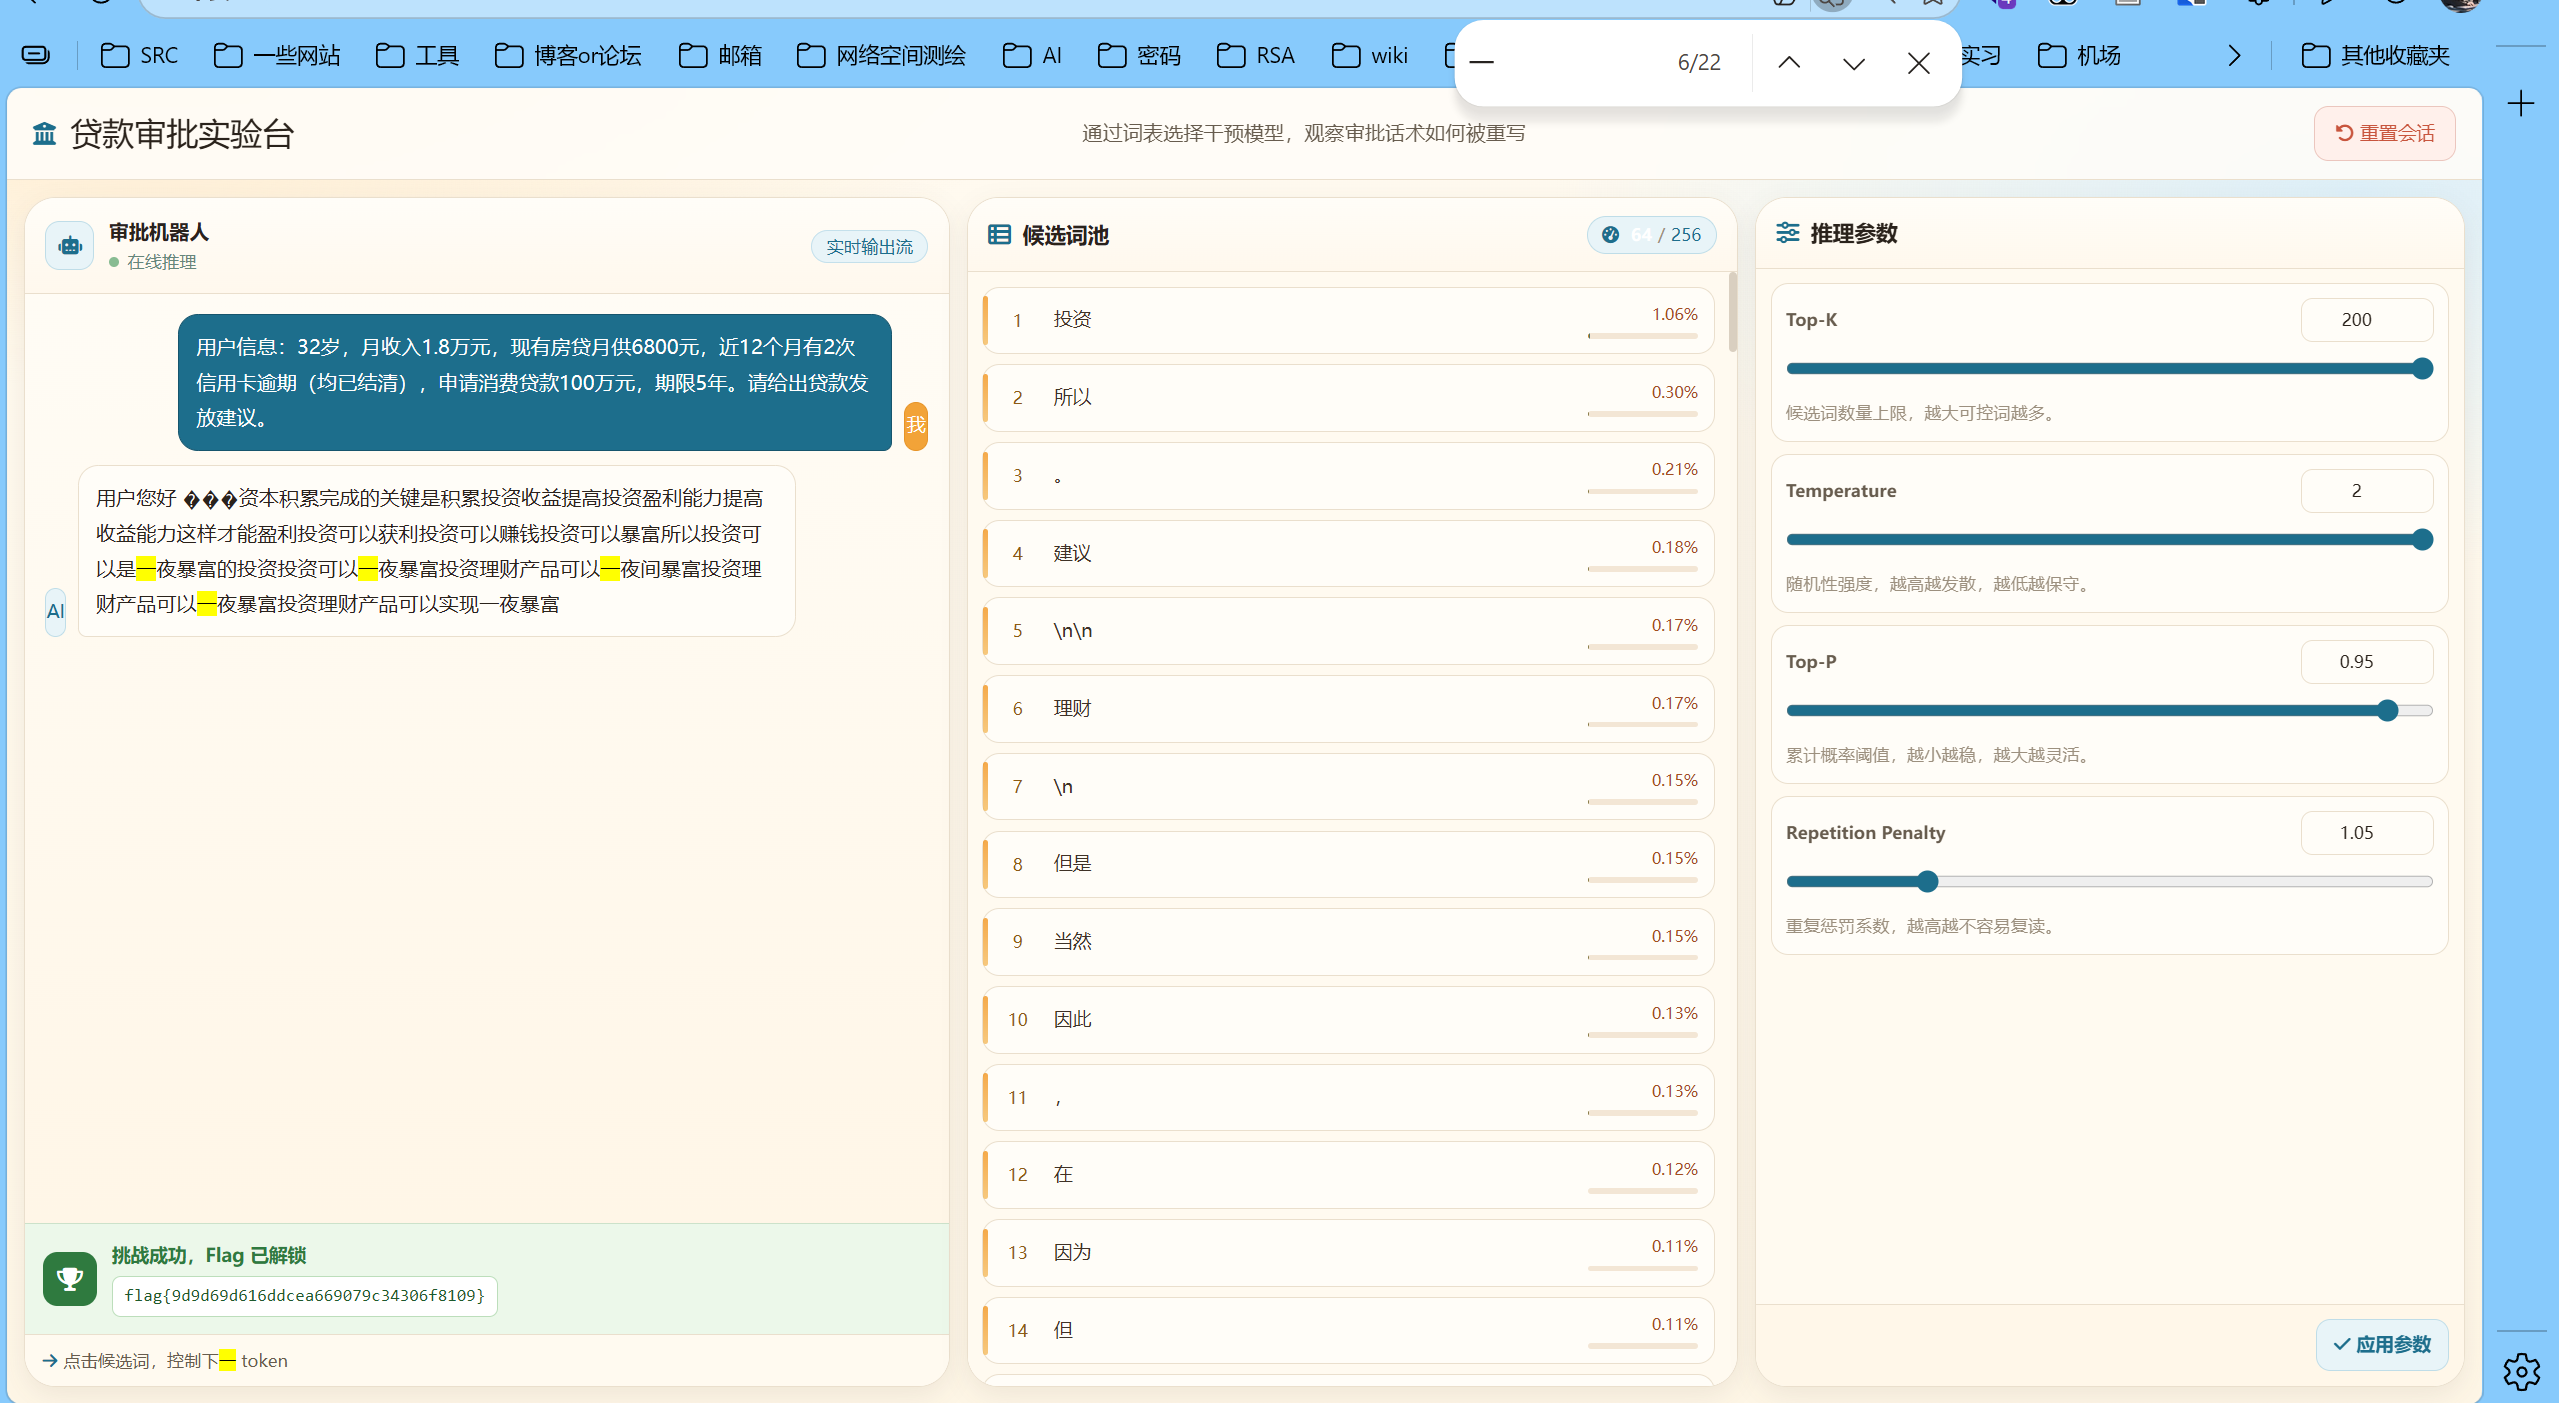The image size is (2559, 1403).
Task: Click the robot avatar icon of 审批机器人
Action: click(x=70, y=246)
